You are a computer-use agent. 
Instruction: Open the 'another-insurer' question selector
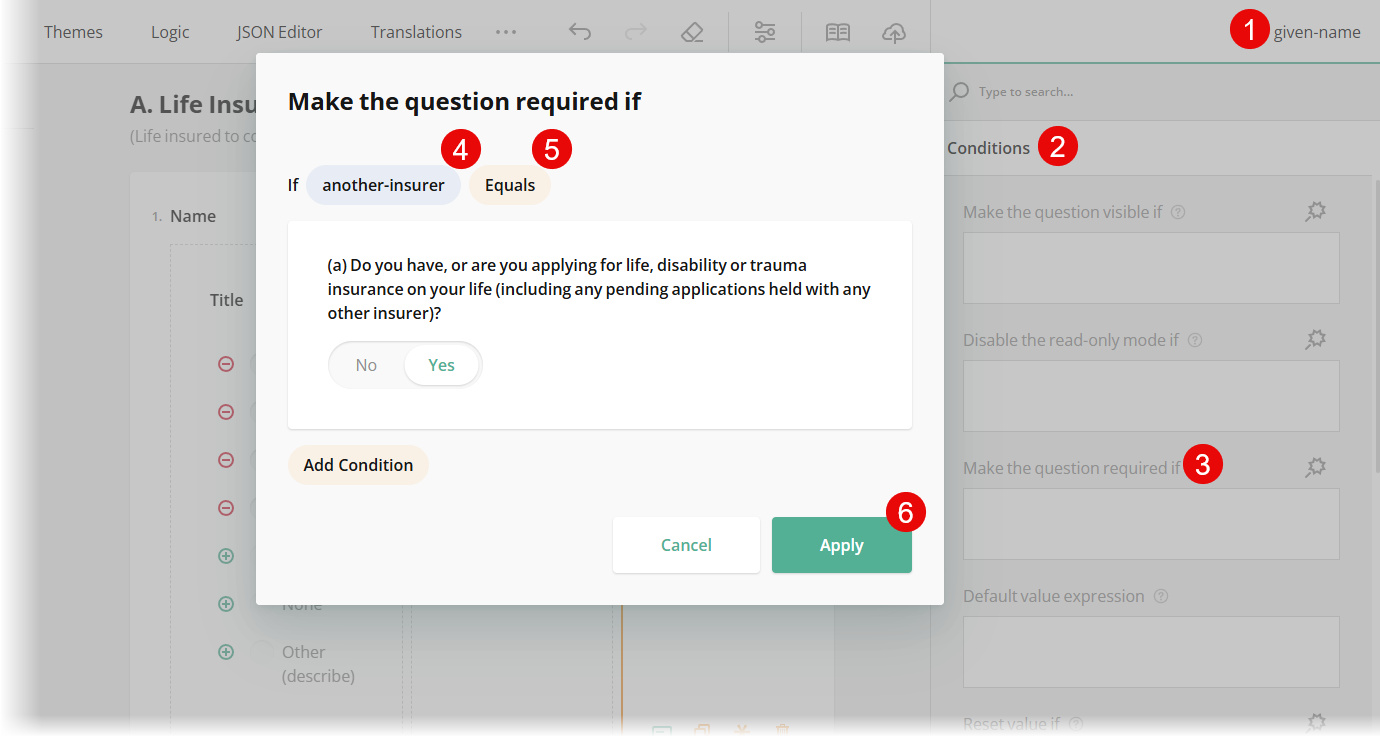[x=383, y=184]
